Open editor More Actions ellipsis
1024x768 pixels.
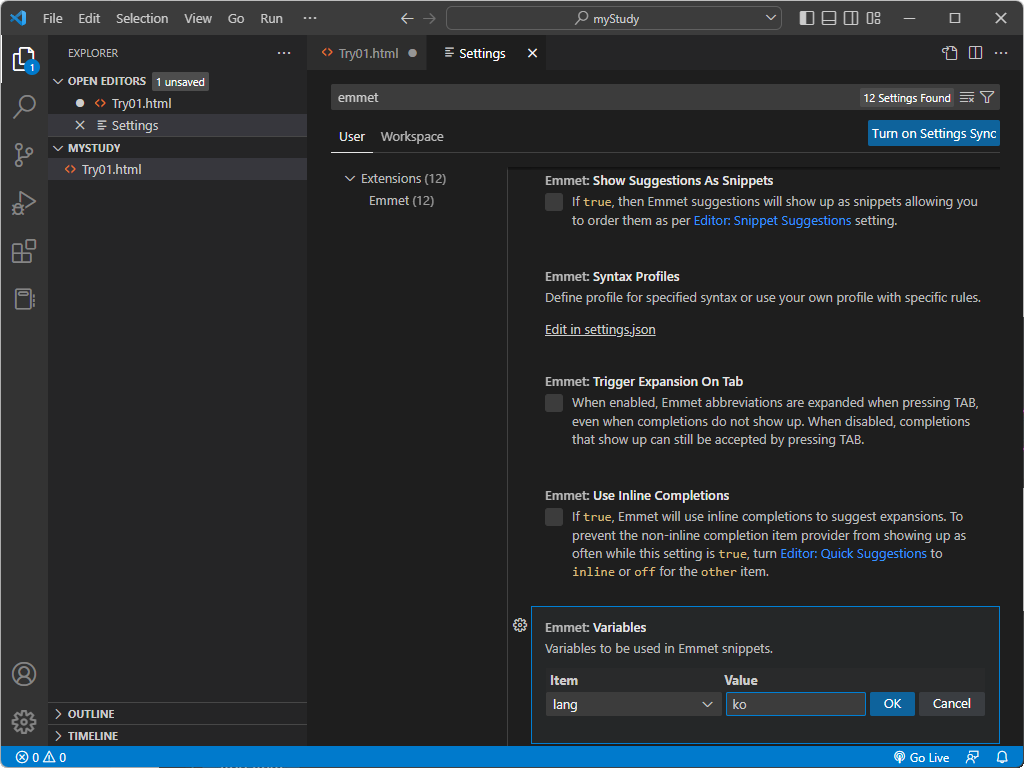click(x=1001, y=53)
